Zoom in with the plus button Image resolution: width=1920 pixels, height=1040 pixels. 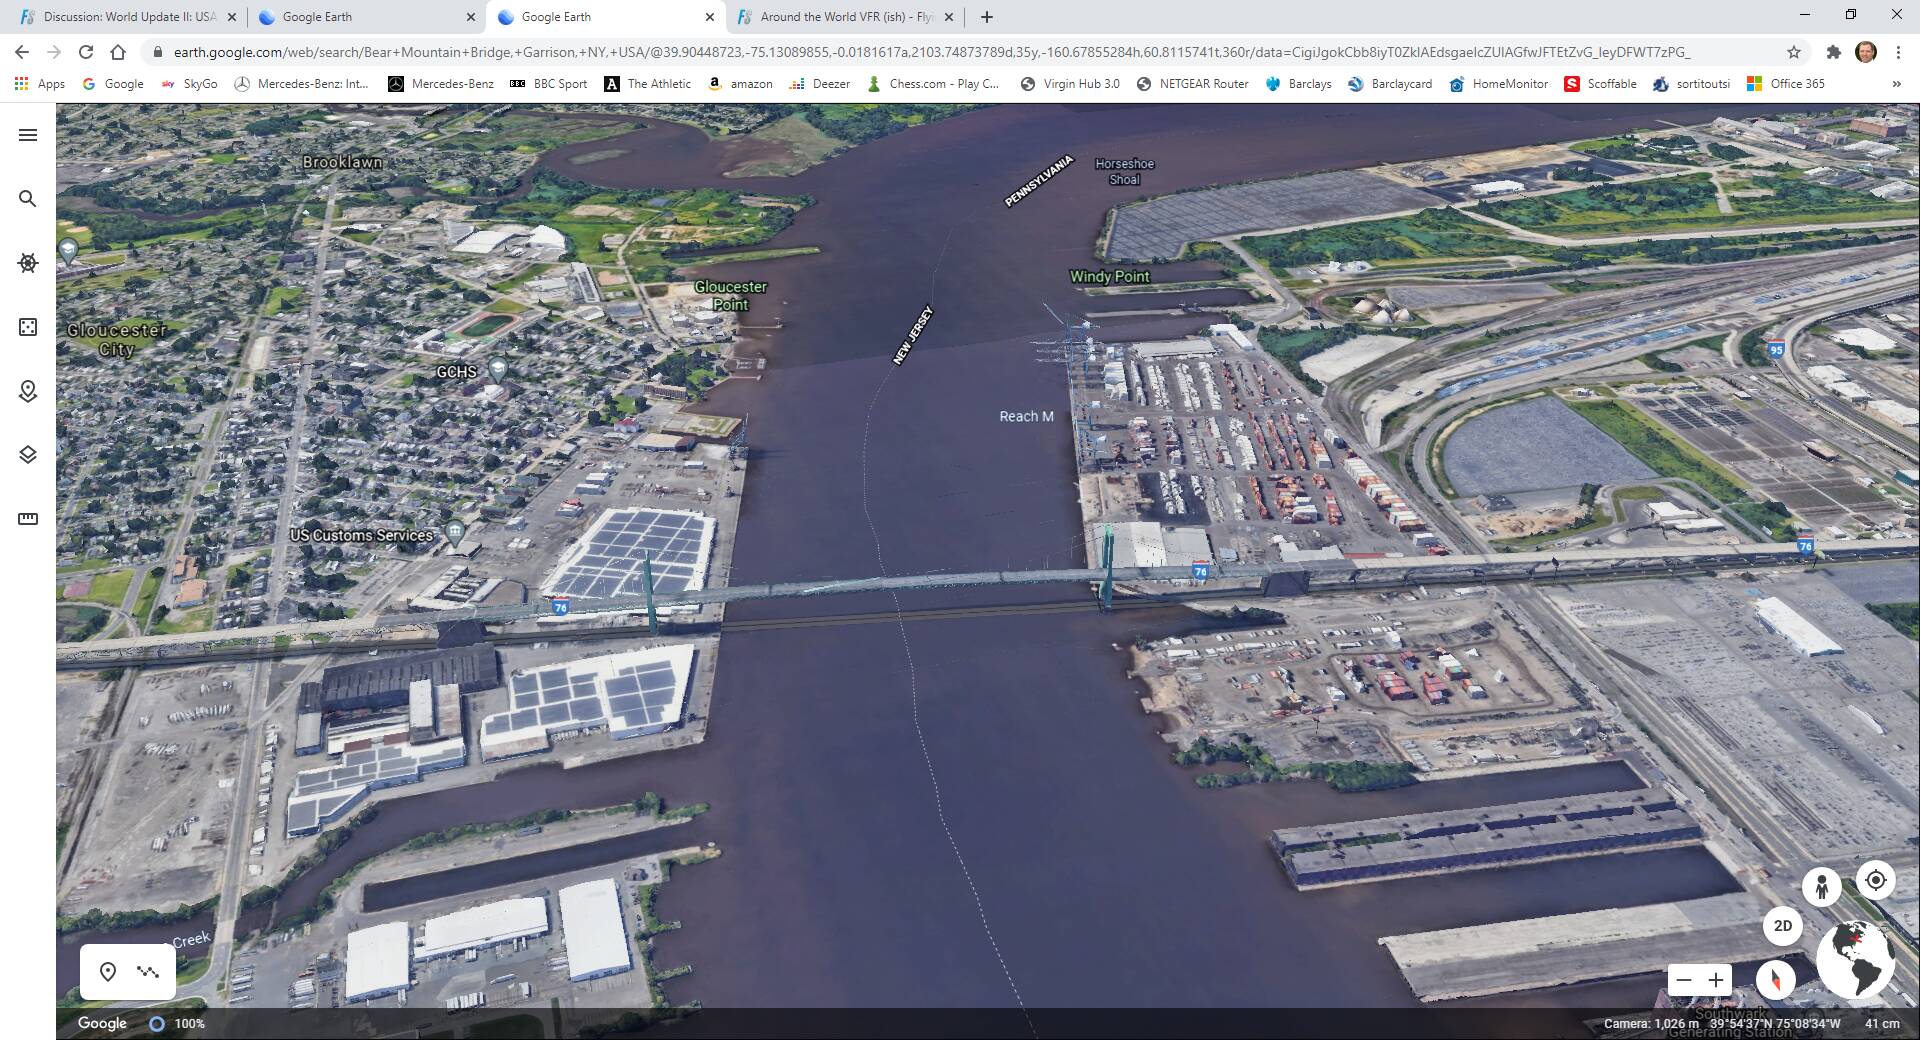click(1716, 980)
